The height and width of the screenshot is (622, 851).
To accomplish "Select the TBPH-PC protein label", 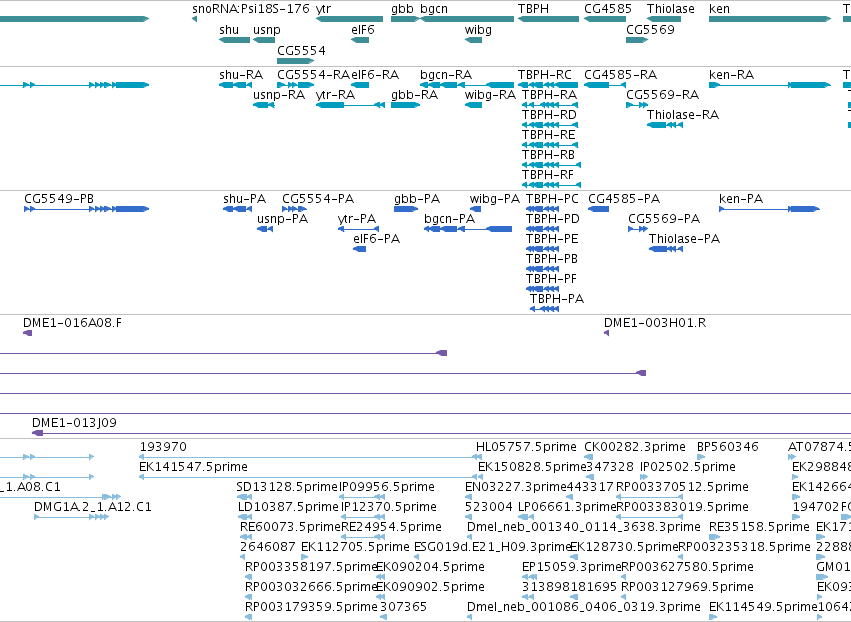I will (552, 199).
